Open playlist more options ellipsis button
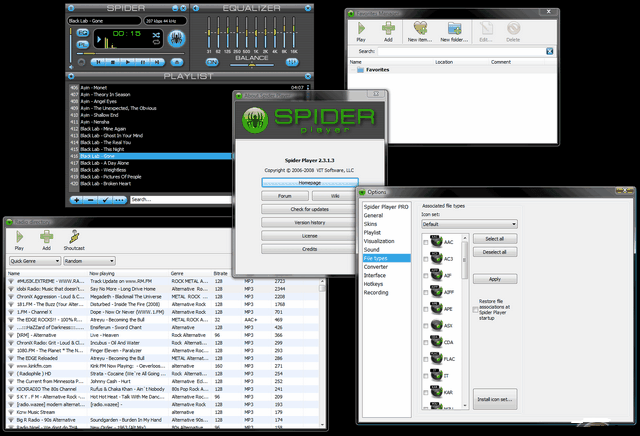640x436 pixels. point(119,200)
